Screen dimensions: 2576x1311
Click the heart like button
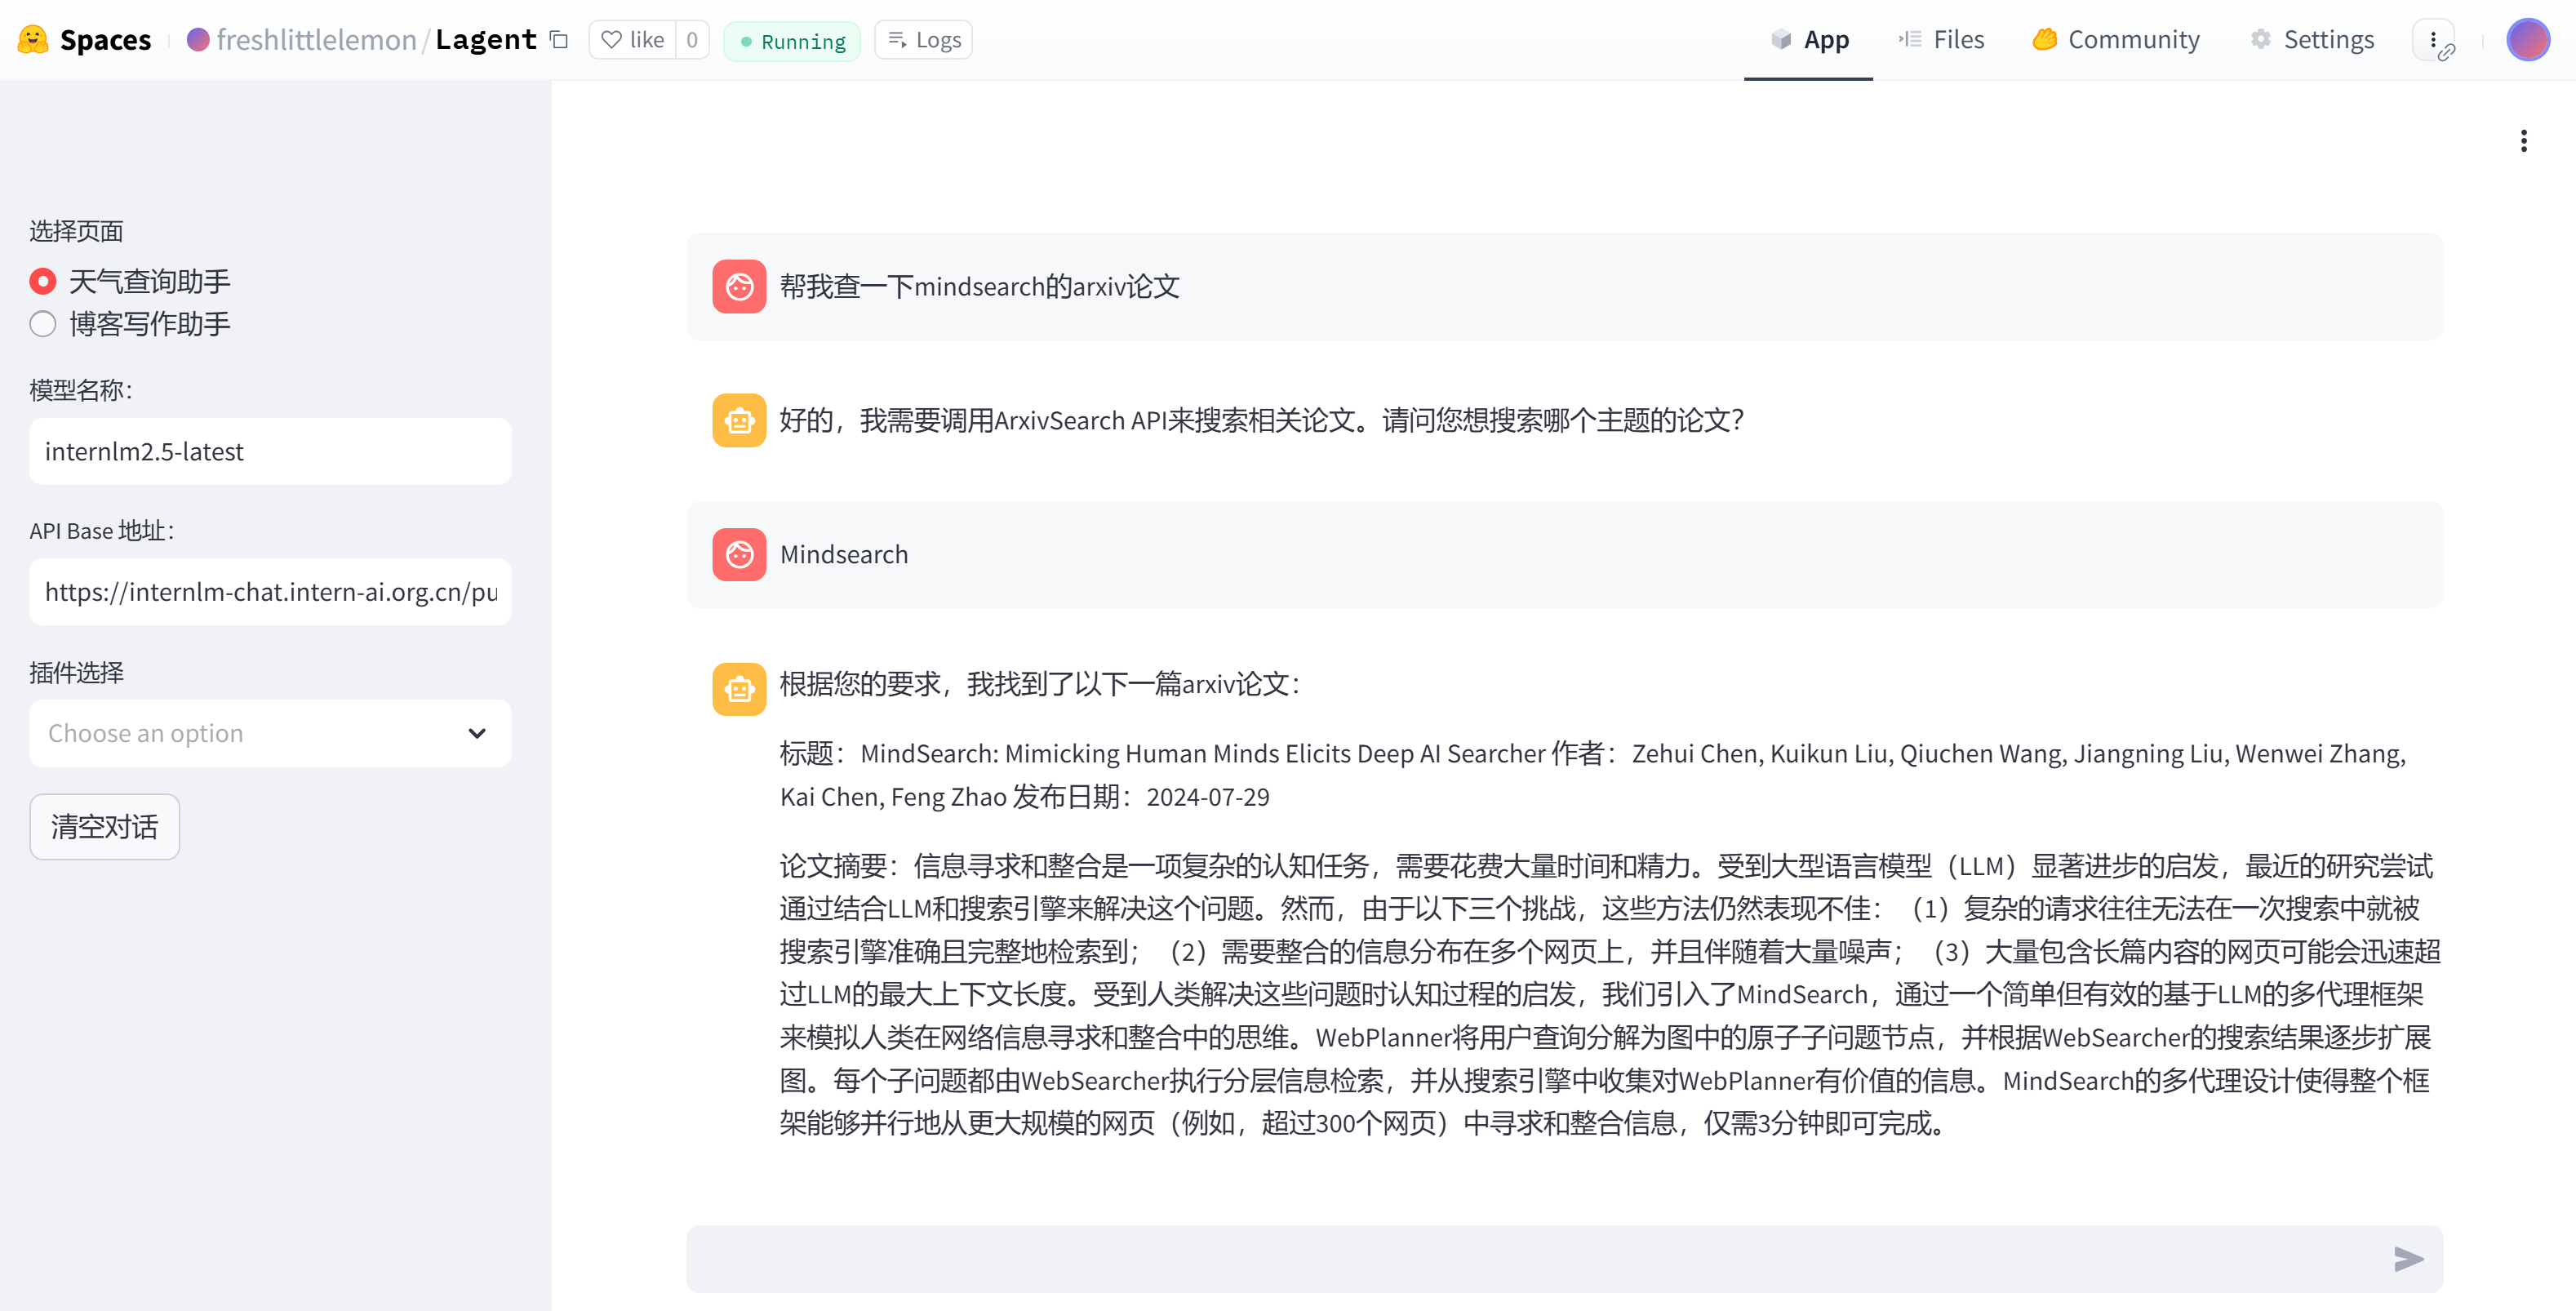tap(632, 40)
